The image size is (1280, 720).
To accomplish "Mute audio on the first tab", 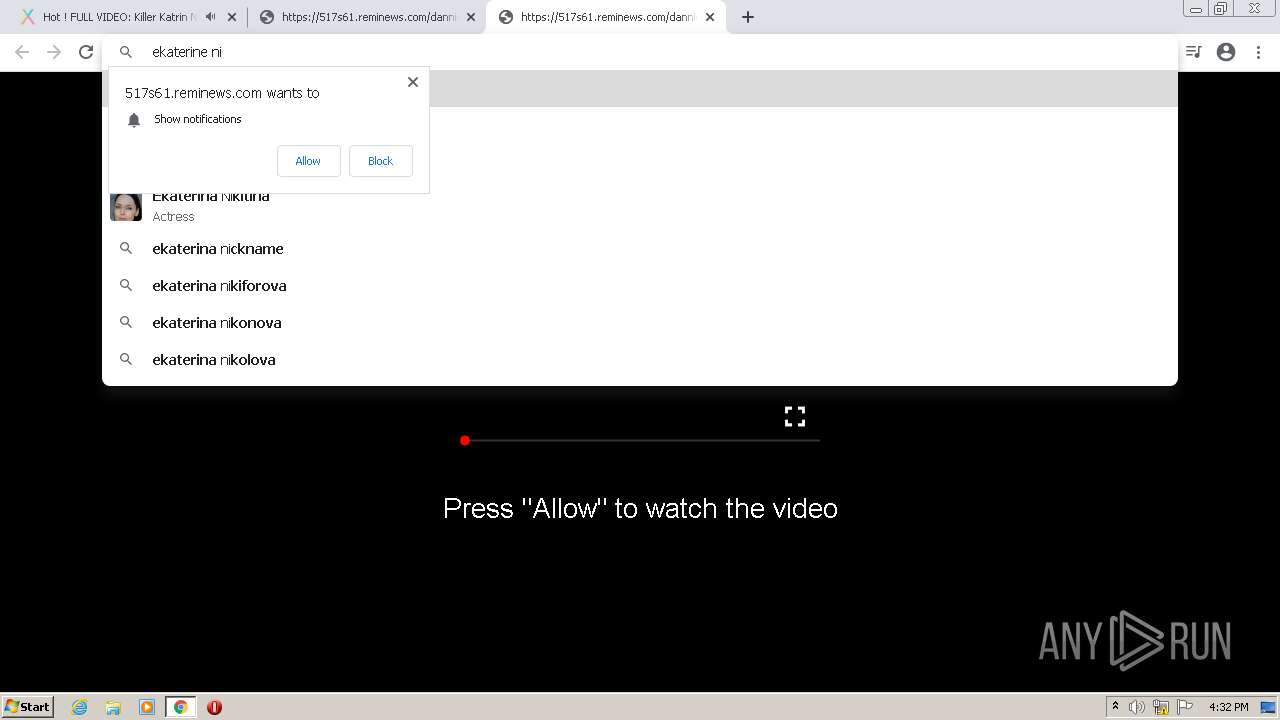I will [210, 17].
